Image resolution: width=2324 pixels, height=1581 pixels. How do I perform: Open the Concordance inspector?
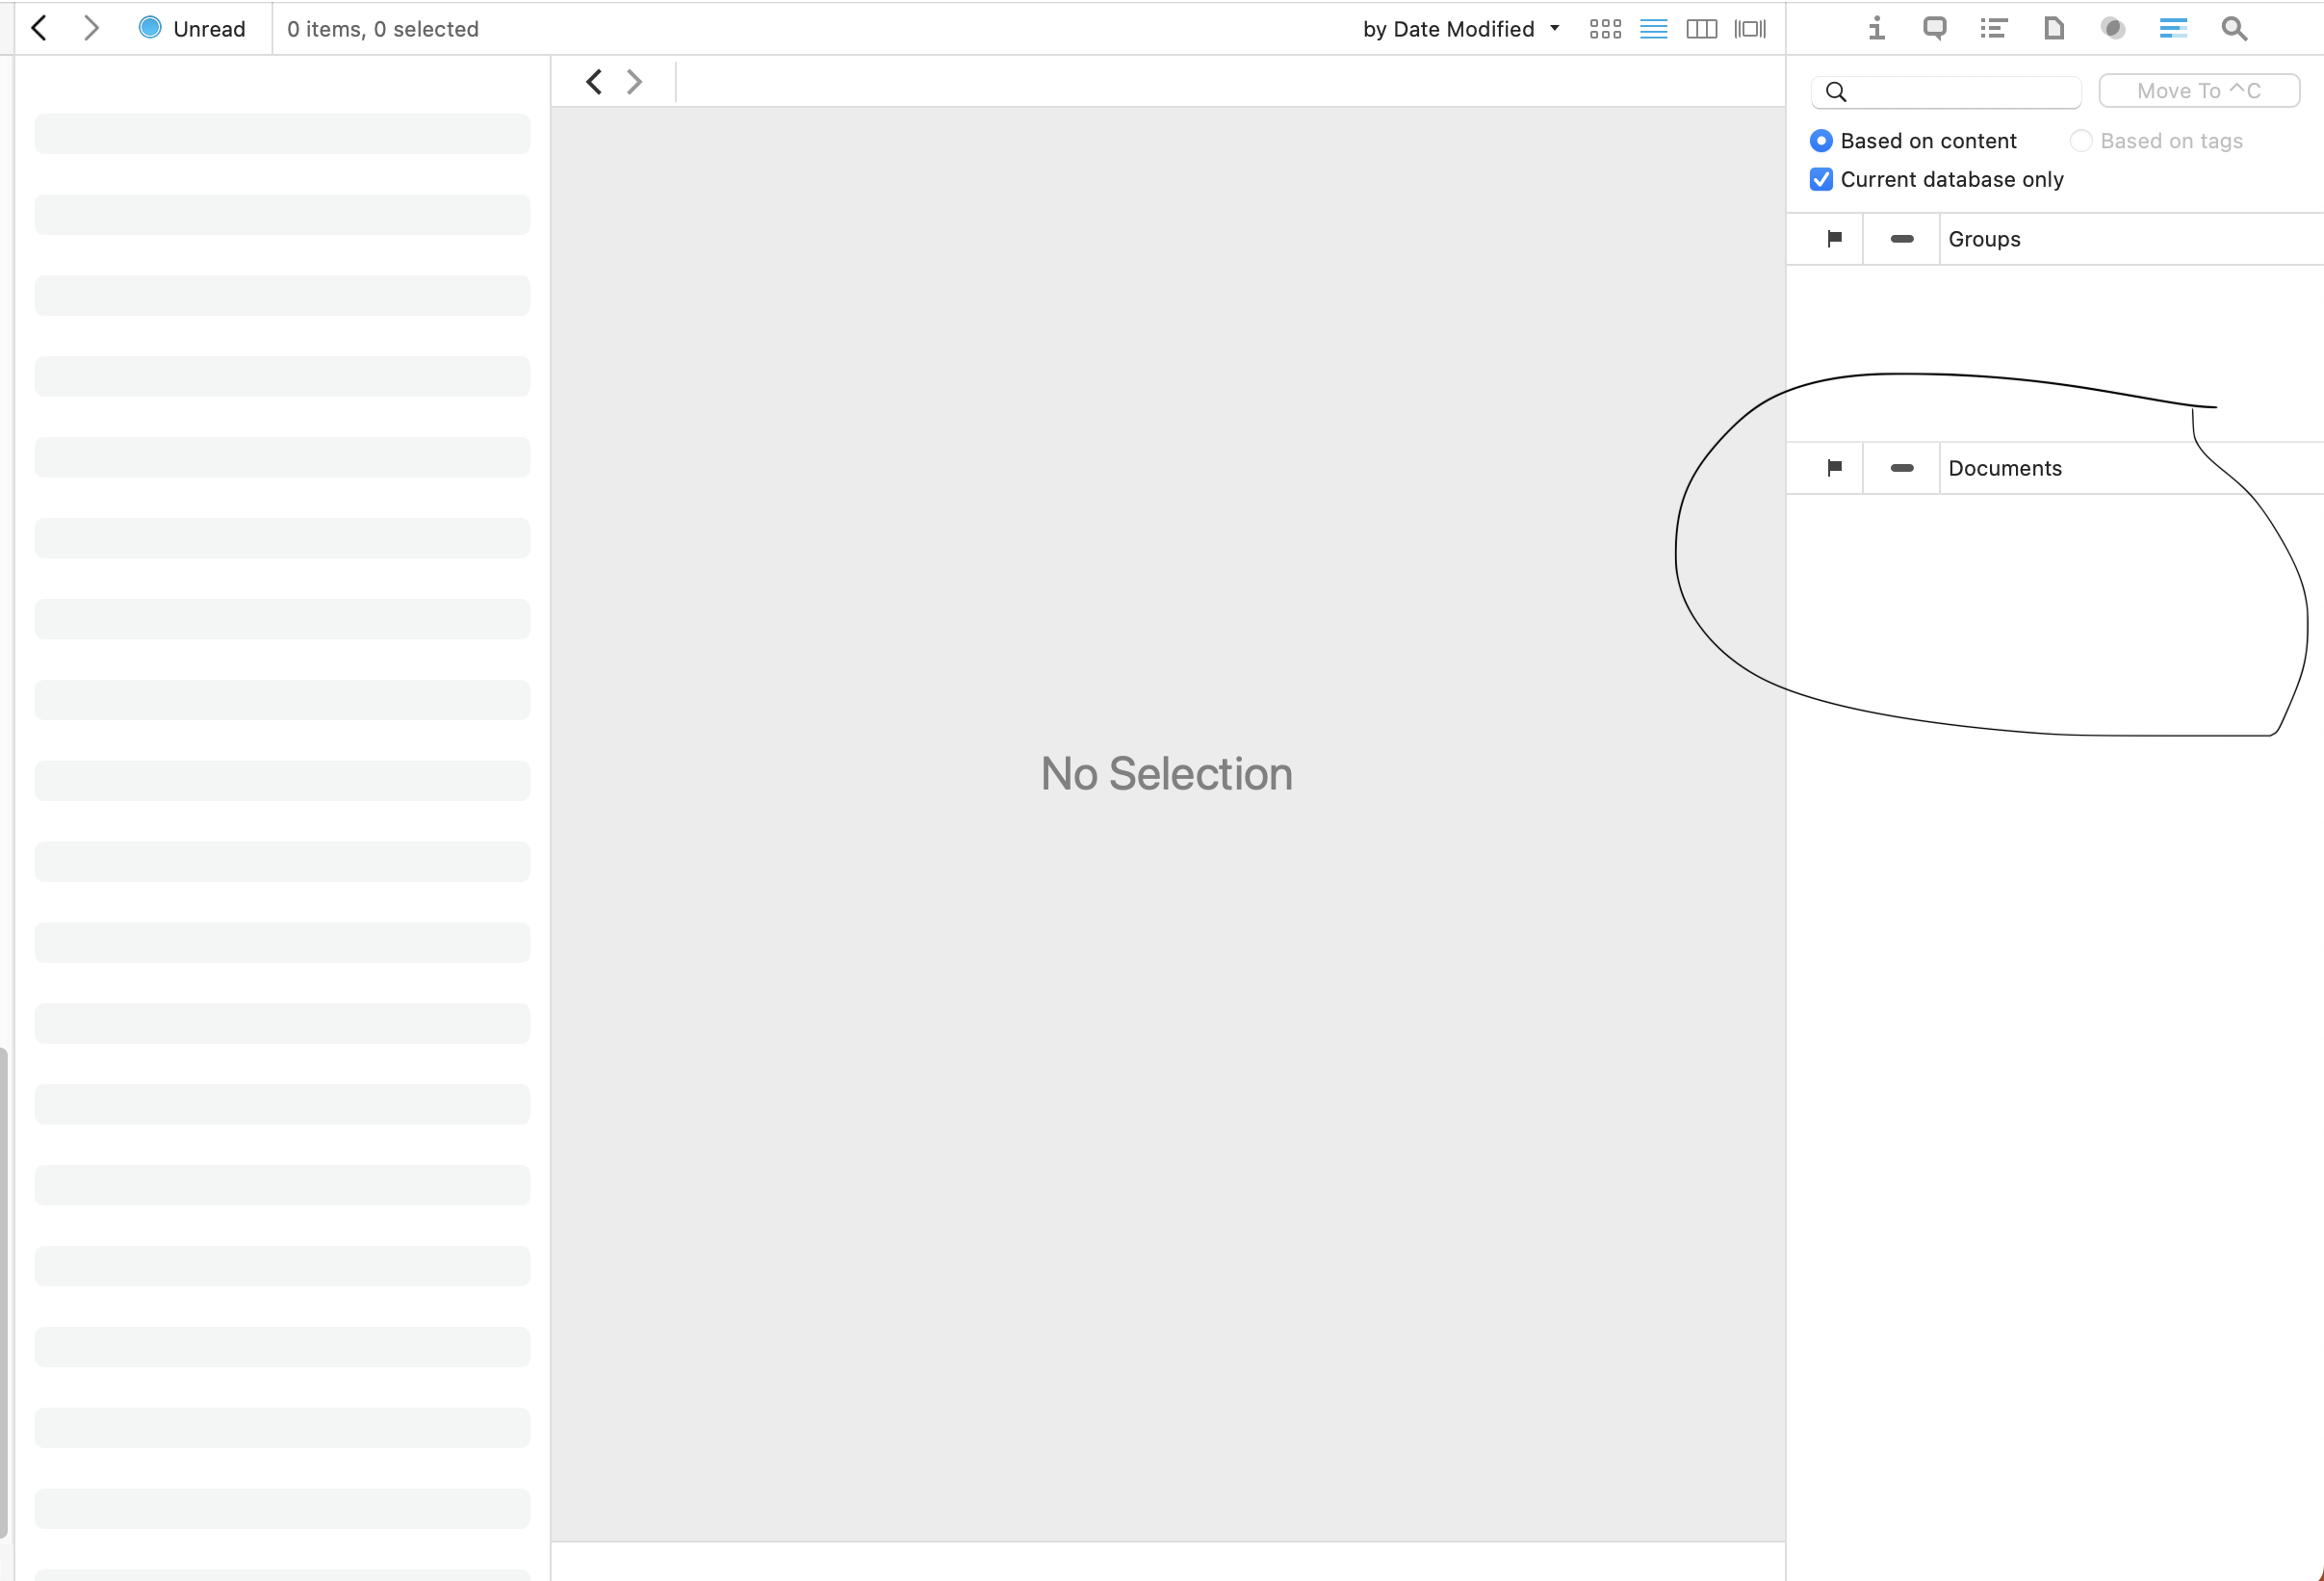tap(2113, 28)
